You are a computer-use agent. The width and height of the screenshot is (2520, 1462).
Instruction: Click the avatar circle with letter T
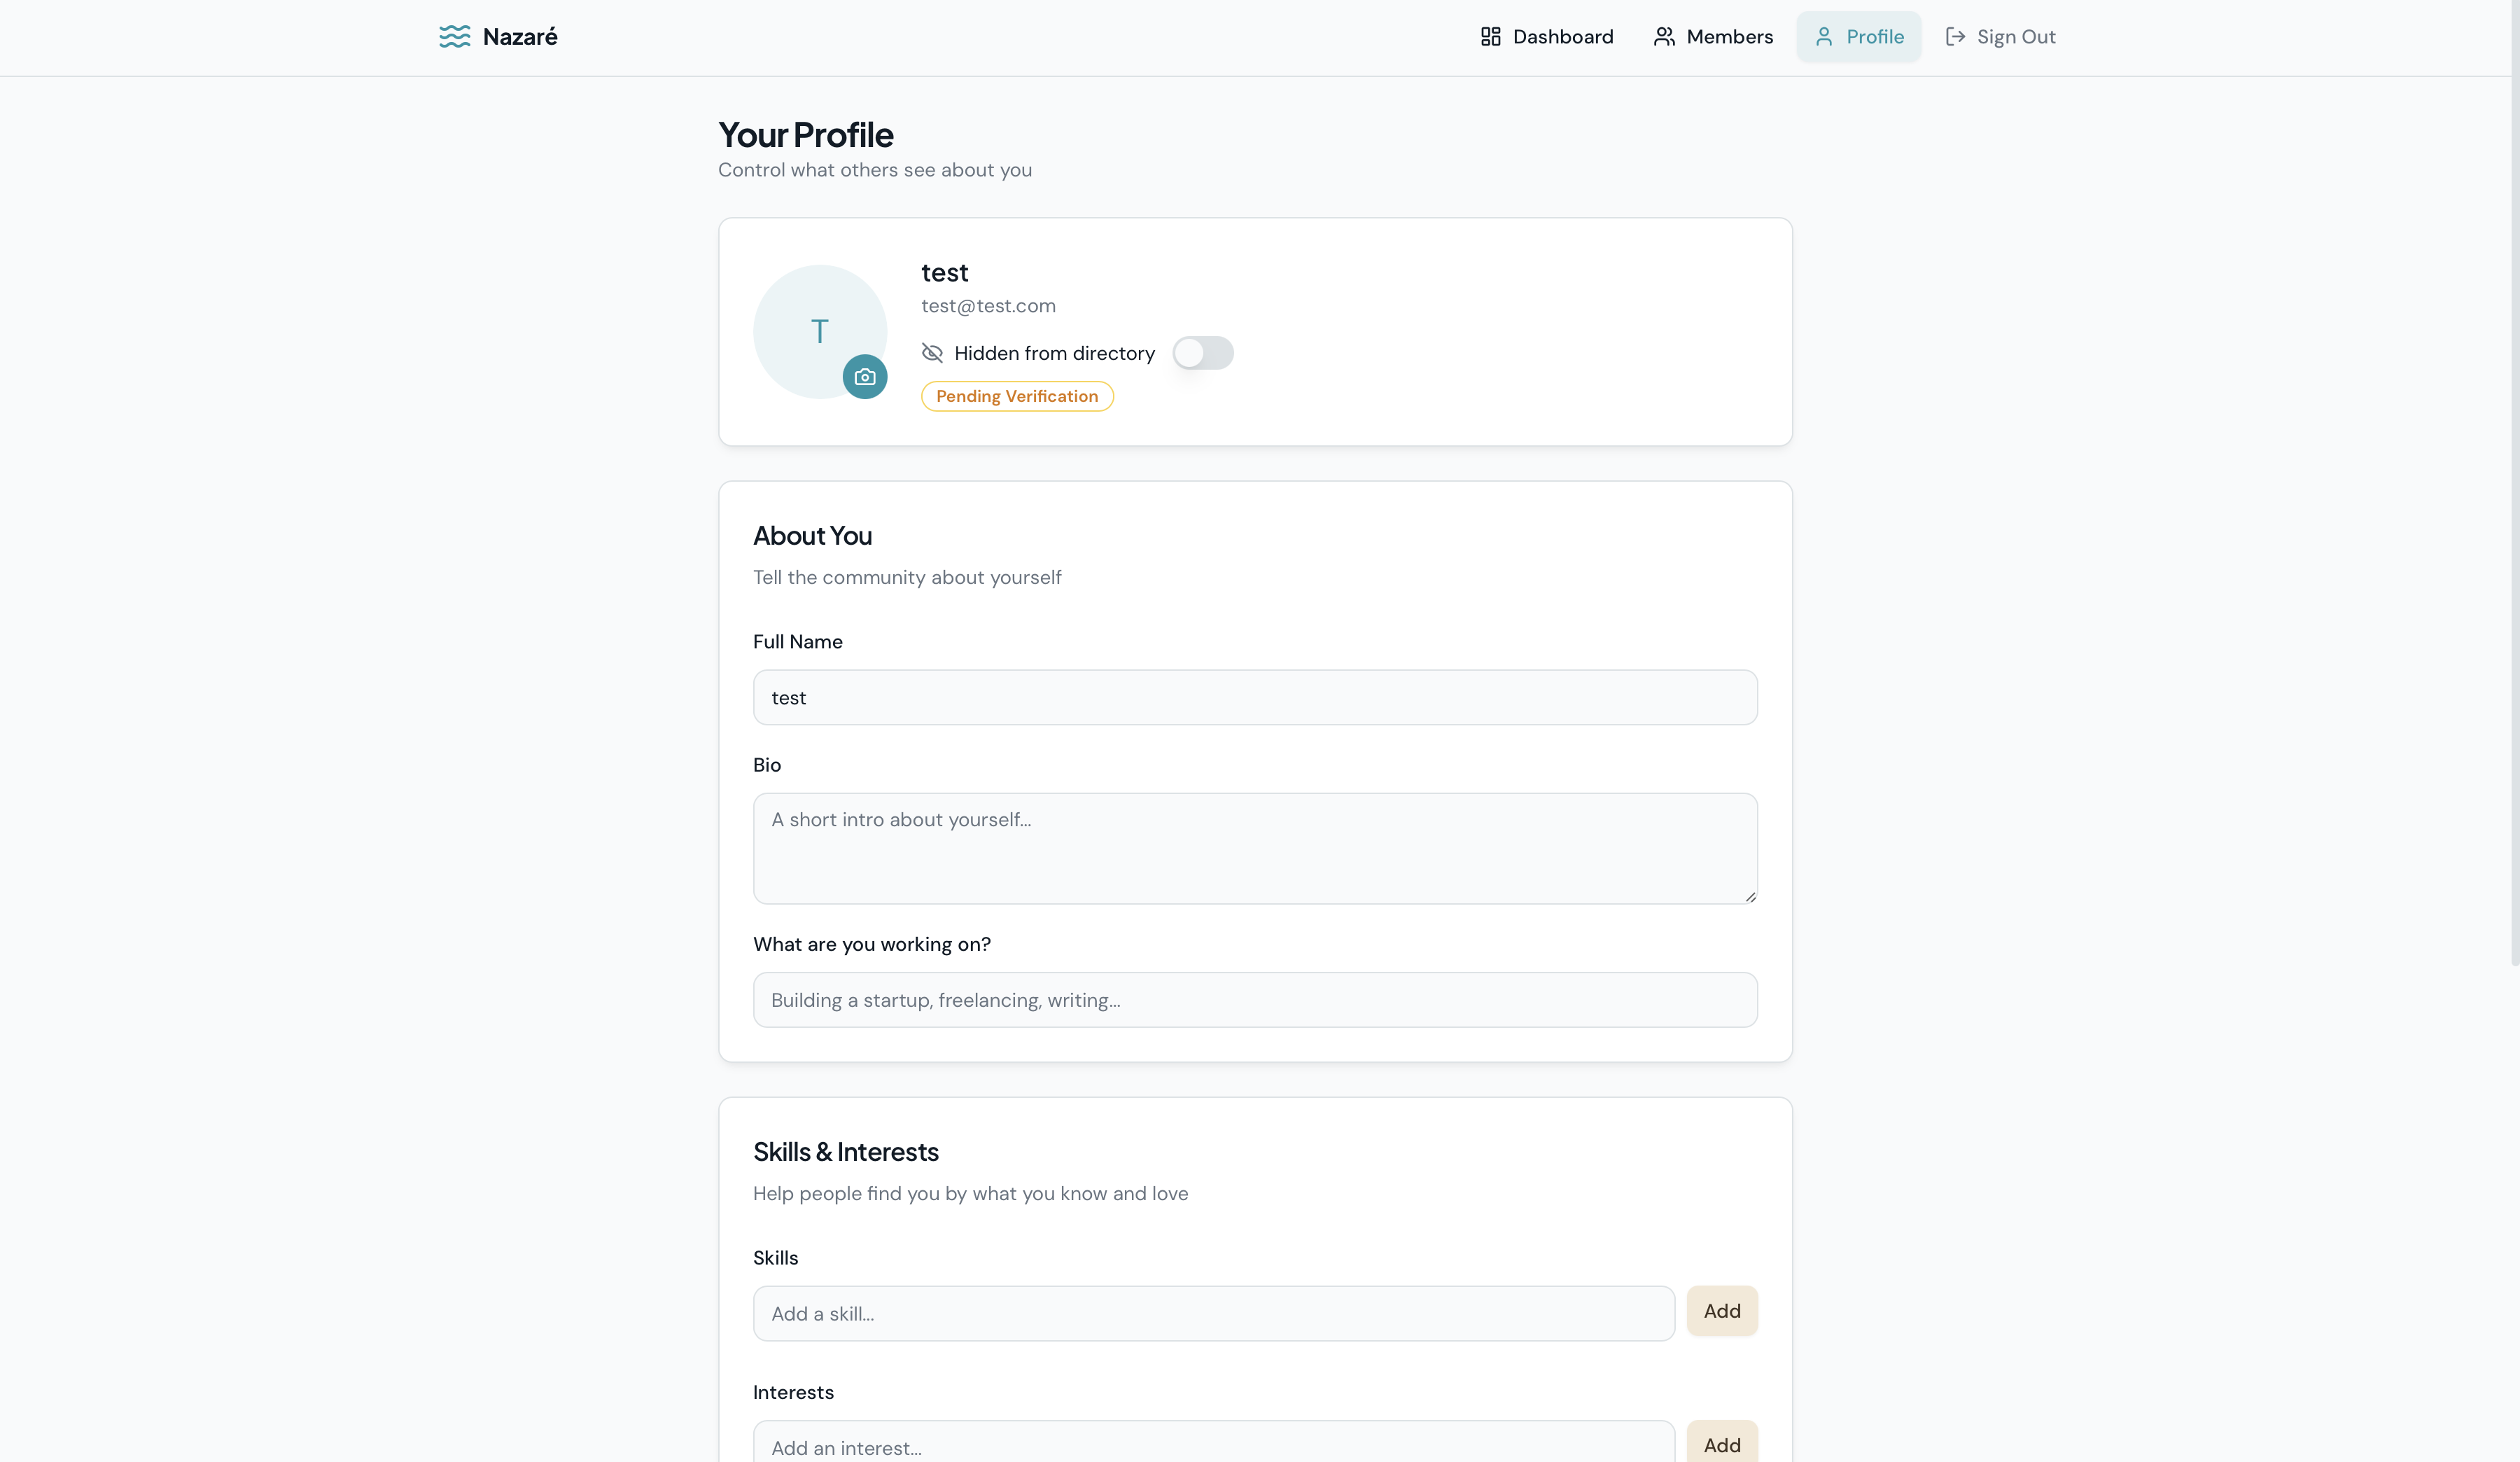pyautogui.click(x=820, y=332)
